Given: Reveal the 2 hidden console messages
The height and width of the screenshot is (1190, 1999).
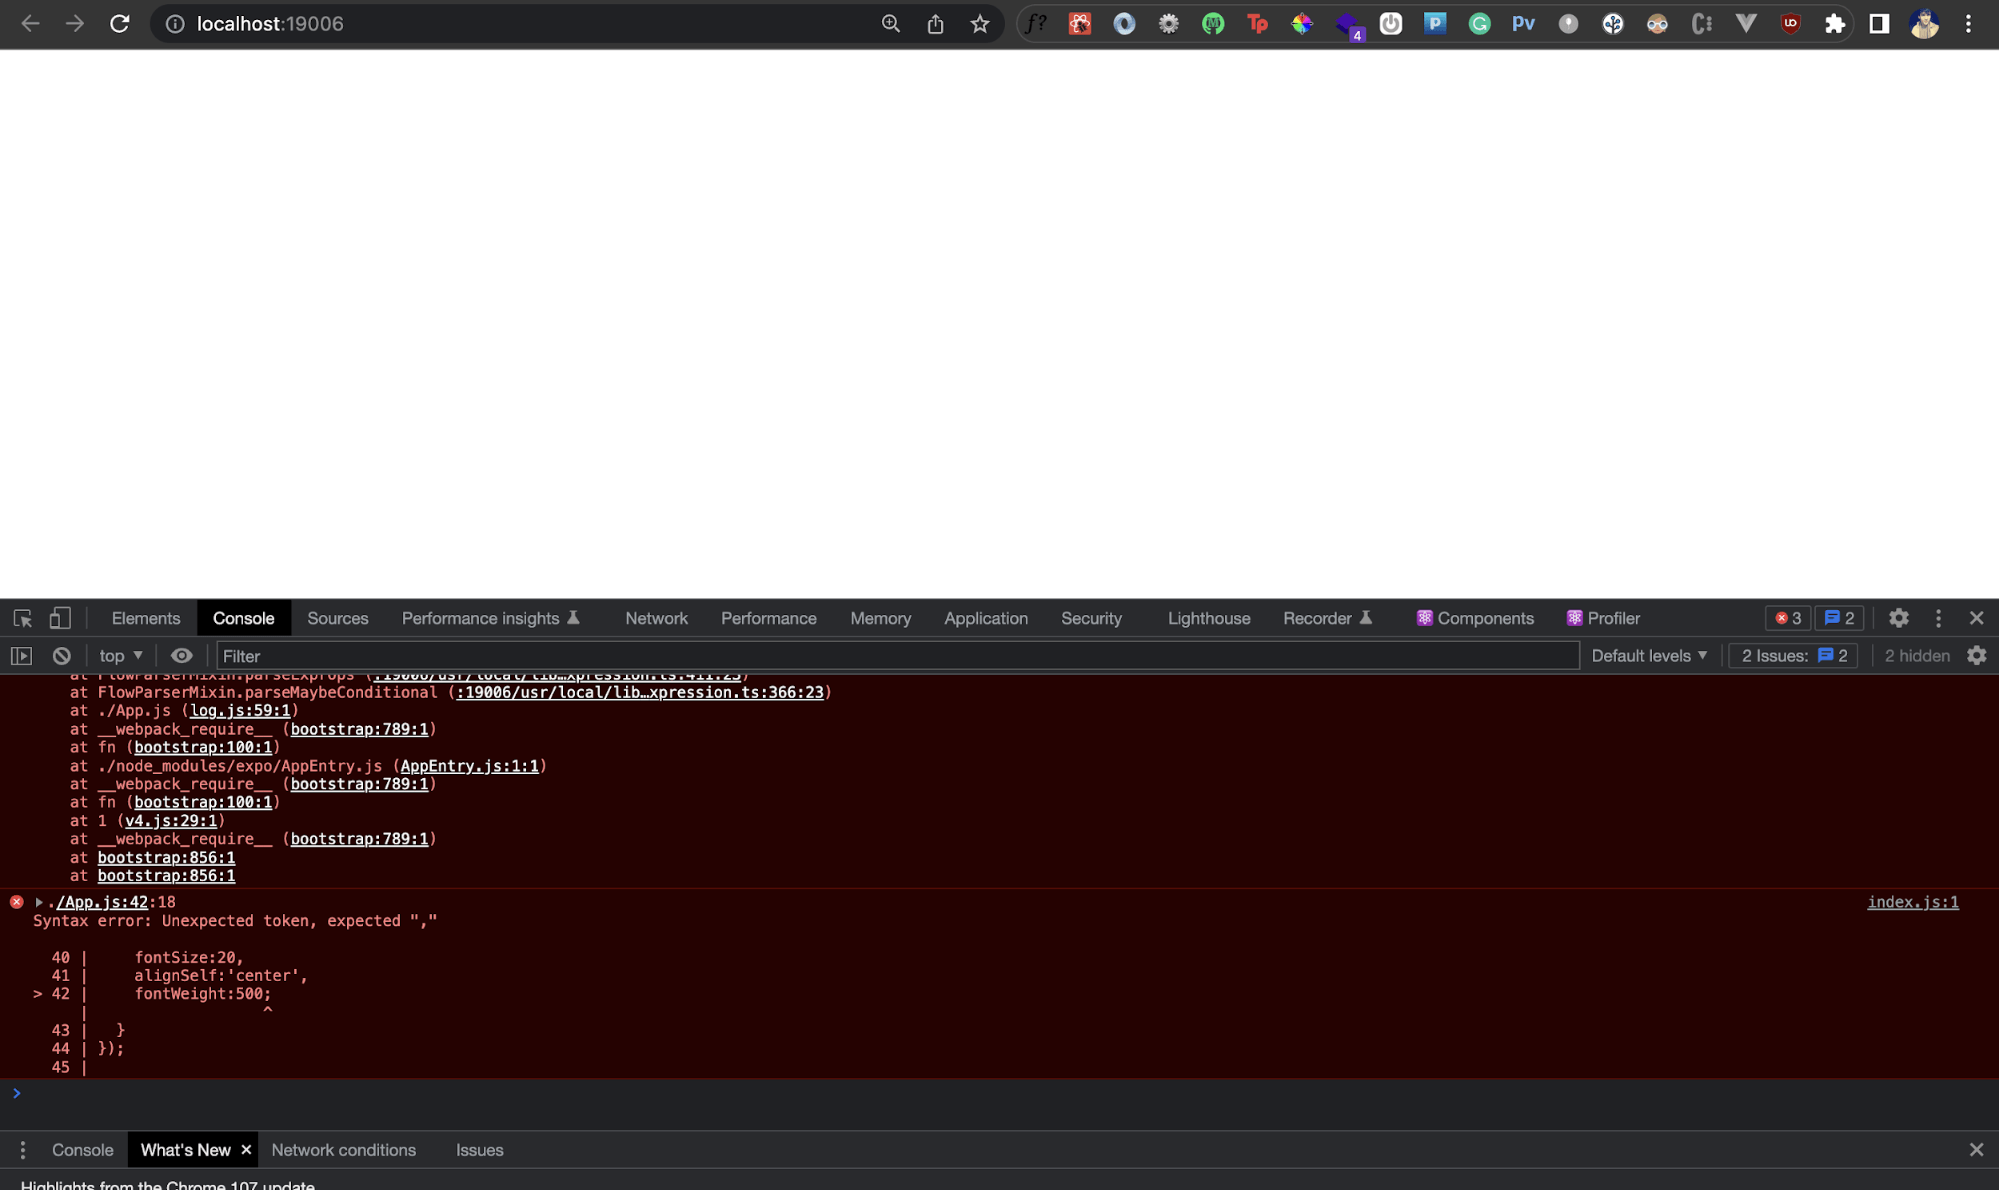Looking at the screenshot, I should click(1916, 655).
